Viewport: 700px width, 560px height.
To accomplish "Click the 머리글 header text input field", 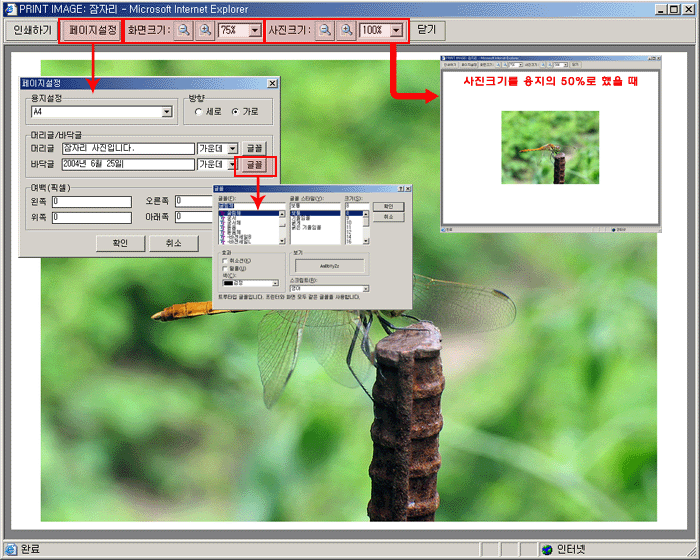I will point(127,148).
